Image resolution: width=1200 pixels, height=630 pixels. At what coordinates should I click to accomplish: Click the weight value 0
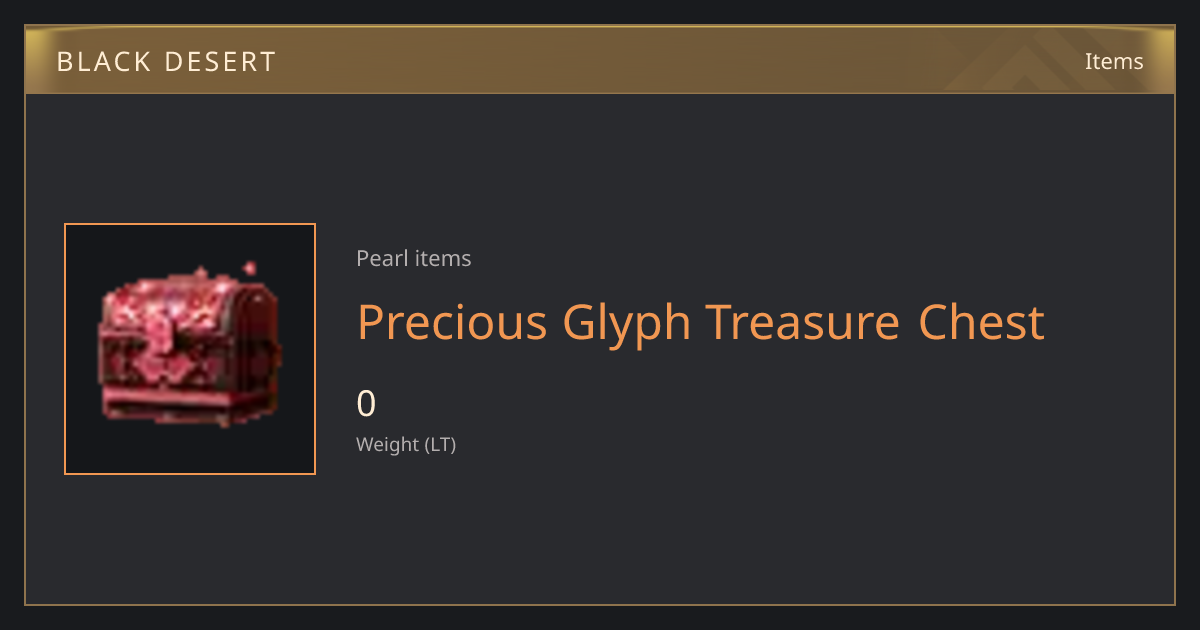click(367, 404)
